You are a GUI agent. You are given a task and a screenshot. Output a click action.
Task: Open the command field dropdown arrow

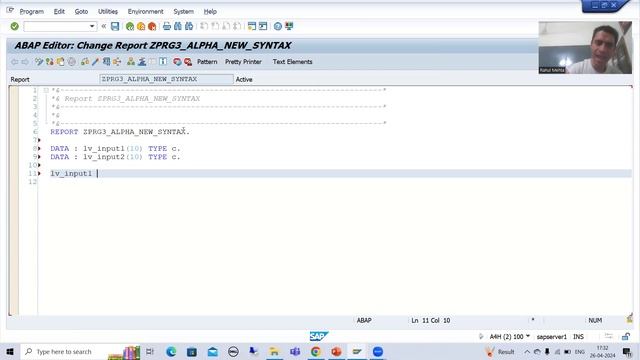coord(92,26)
